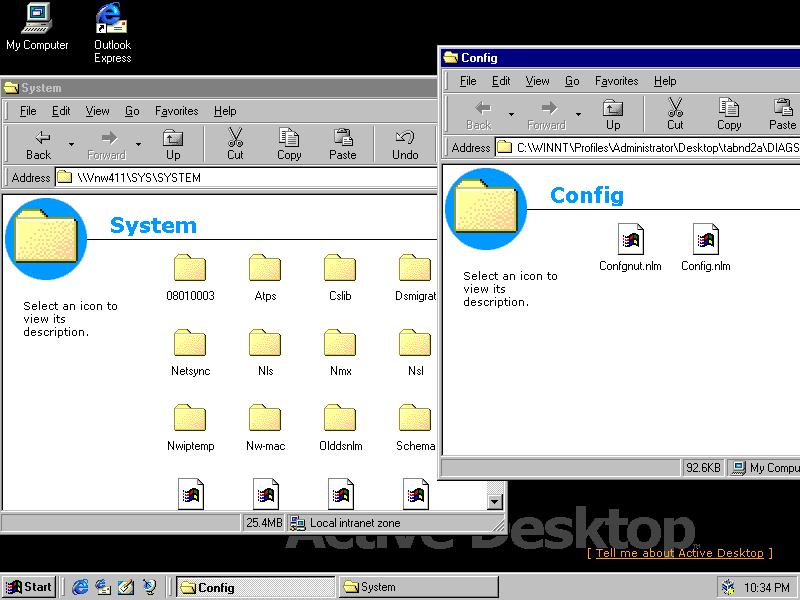Viewport: 800px width, 600px height.
Task: Select the Config.nlm file
Action: pyautogui.click(x=706, y=248)
